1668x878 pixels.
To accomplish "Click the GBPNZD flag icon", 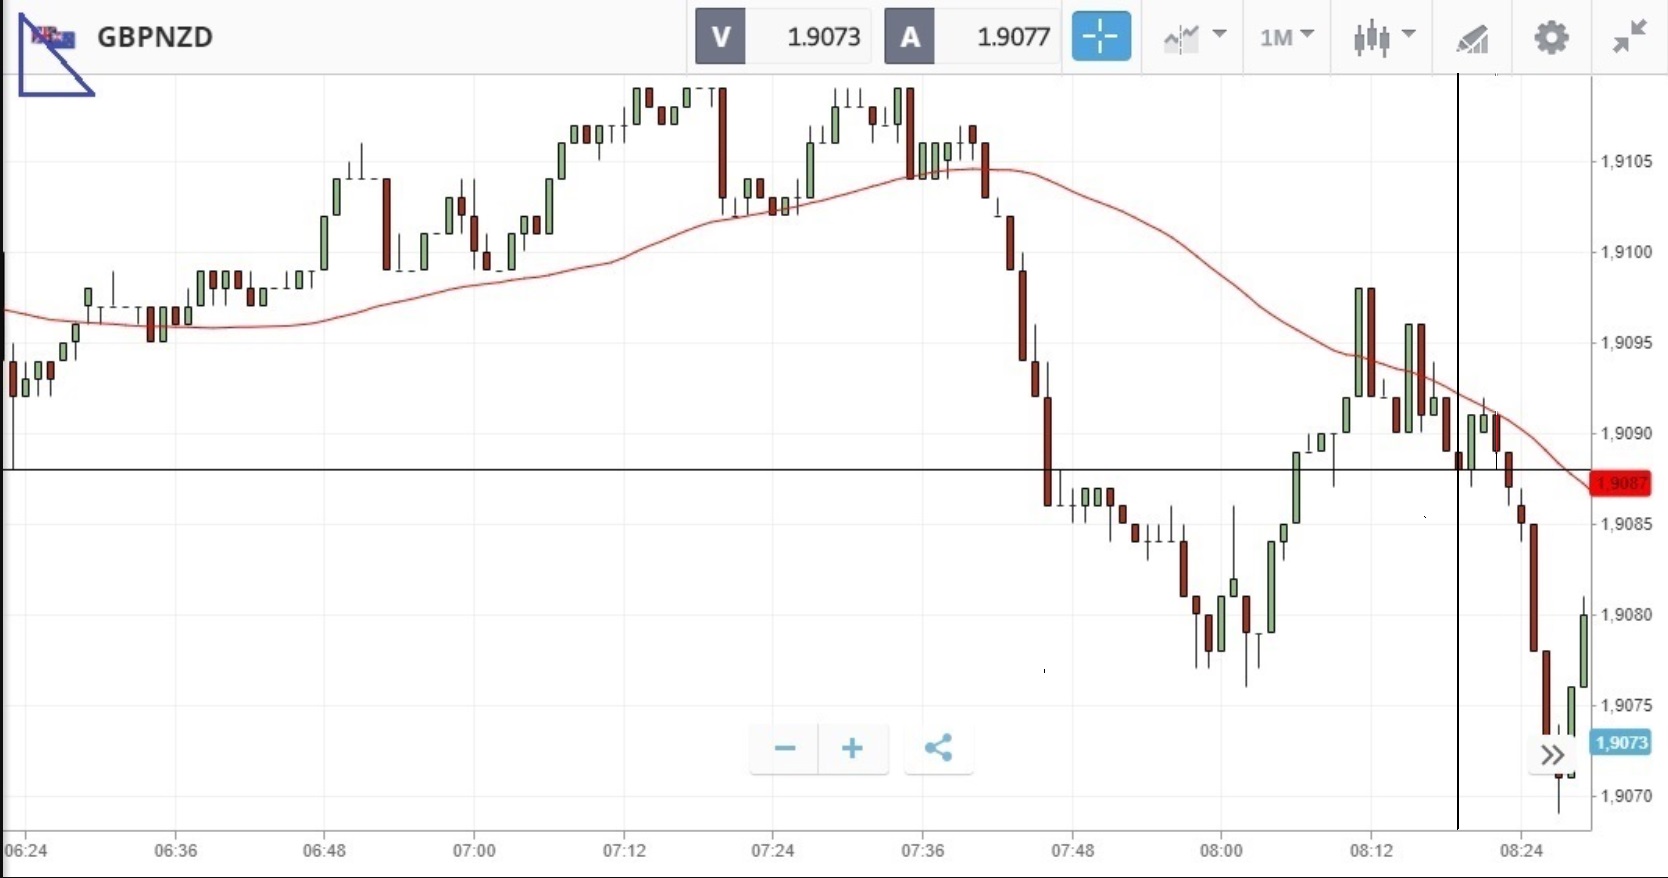I will click(x=53, y=38).
